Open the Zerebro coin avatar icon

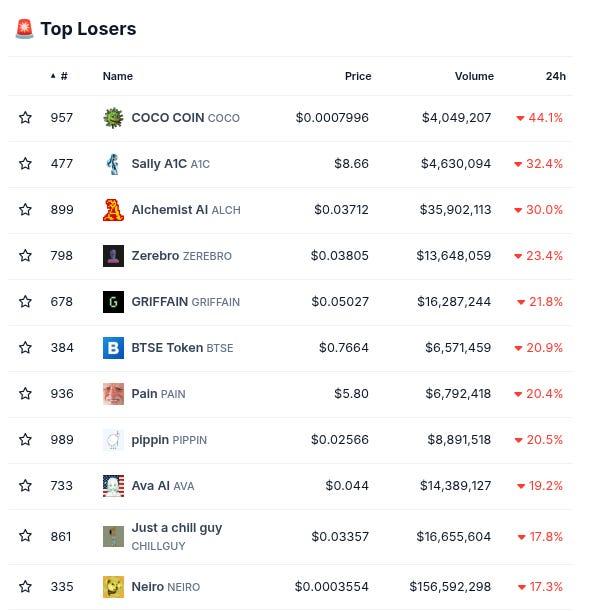[x=113, y=256]
